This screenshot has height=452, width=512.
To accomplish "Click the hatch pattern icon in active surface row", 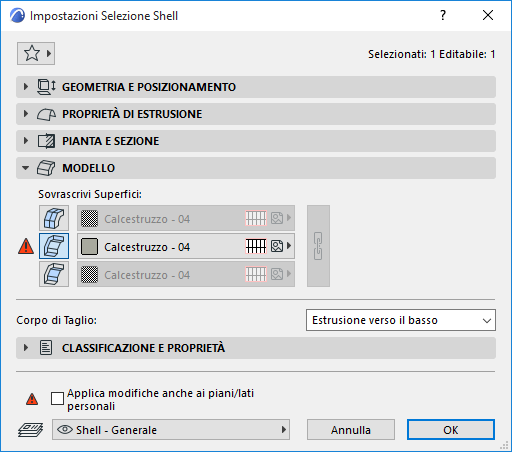I will pos(256,246).
